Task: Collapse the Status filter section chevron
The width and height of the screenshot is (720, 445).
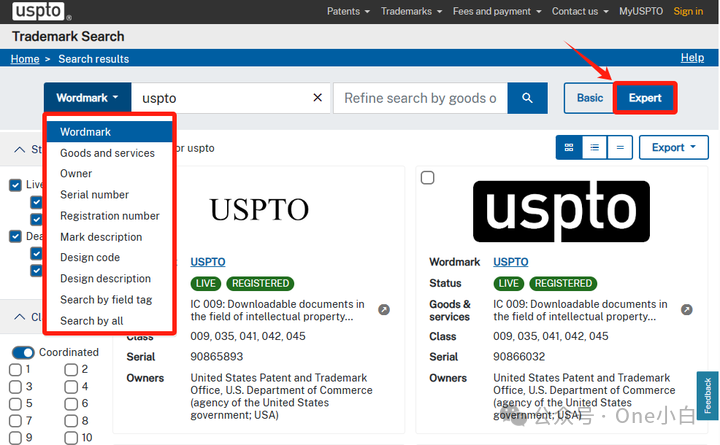Action: 19,149
